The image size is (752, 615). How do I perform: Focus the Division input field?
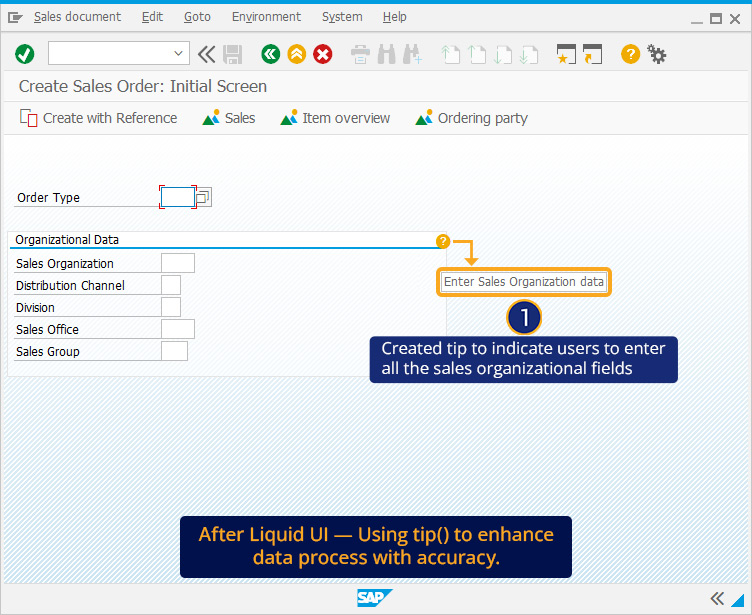(171, 307)
